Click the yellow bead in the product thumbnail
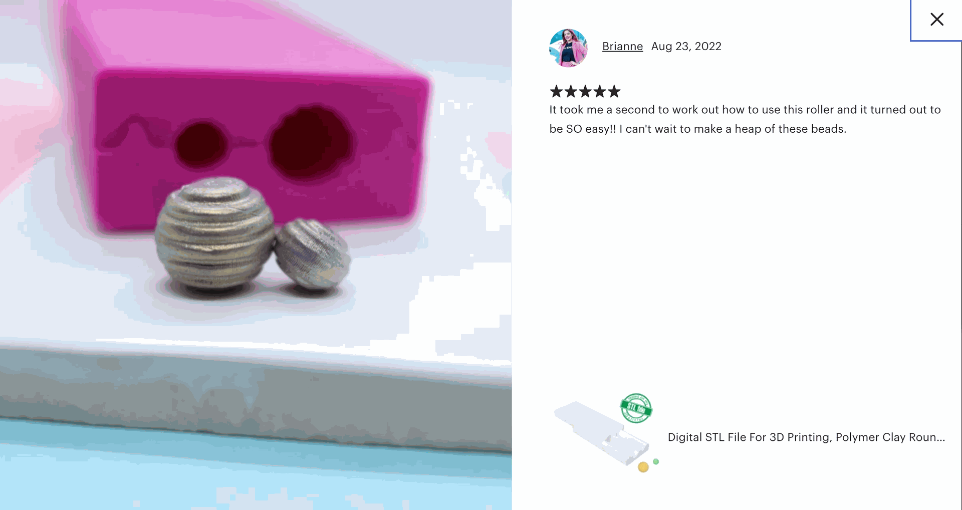The image size is (962, 510). (643, 467)
